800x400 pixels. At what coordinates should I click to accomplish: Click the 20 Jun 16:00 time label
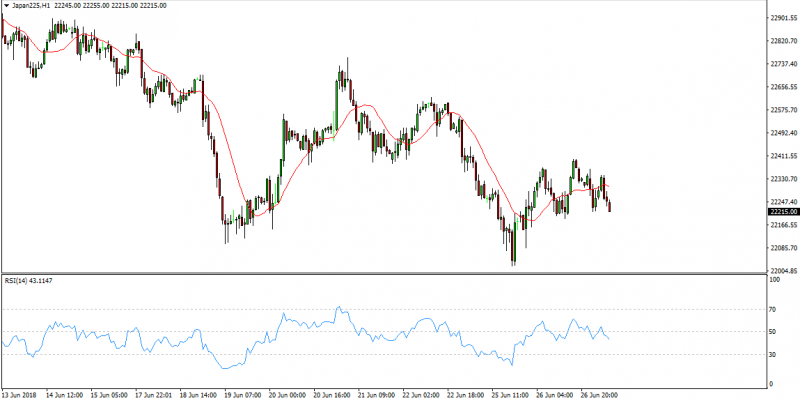click(330, 394)
